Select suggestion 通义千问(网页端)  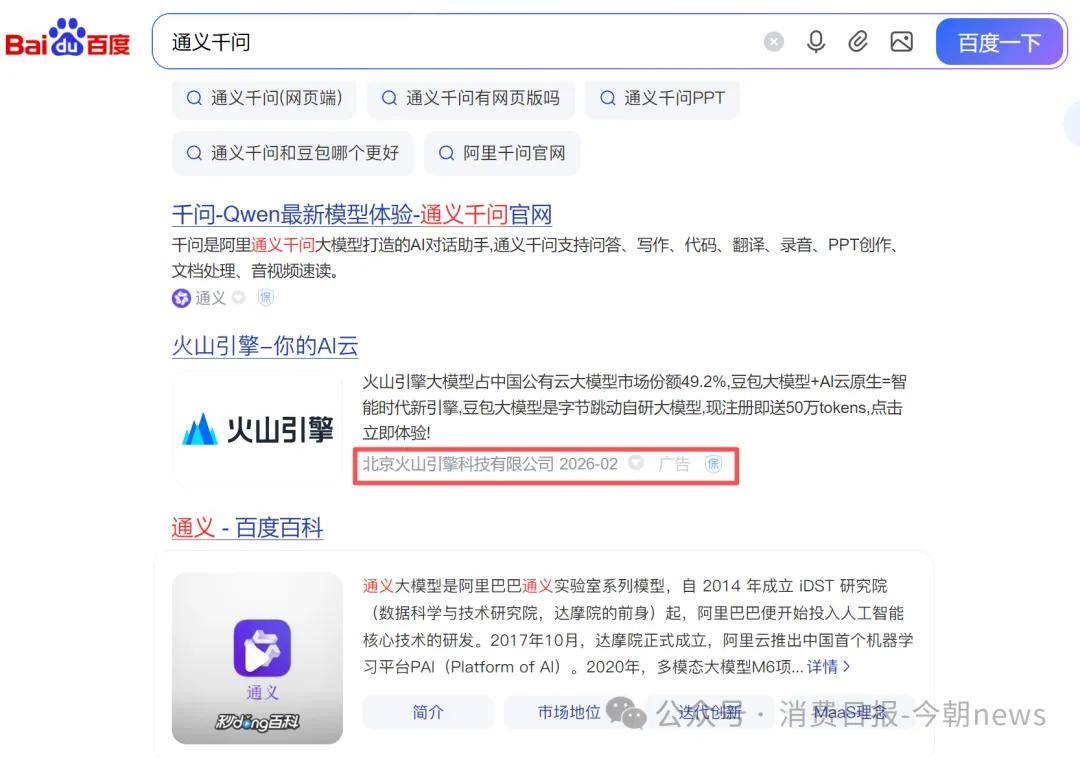coord(264,98)
